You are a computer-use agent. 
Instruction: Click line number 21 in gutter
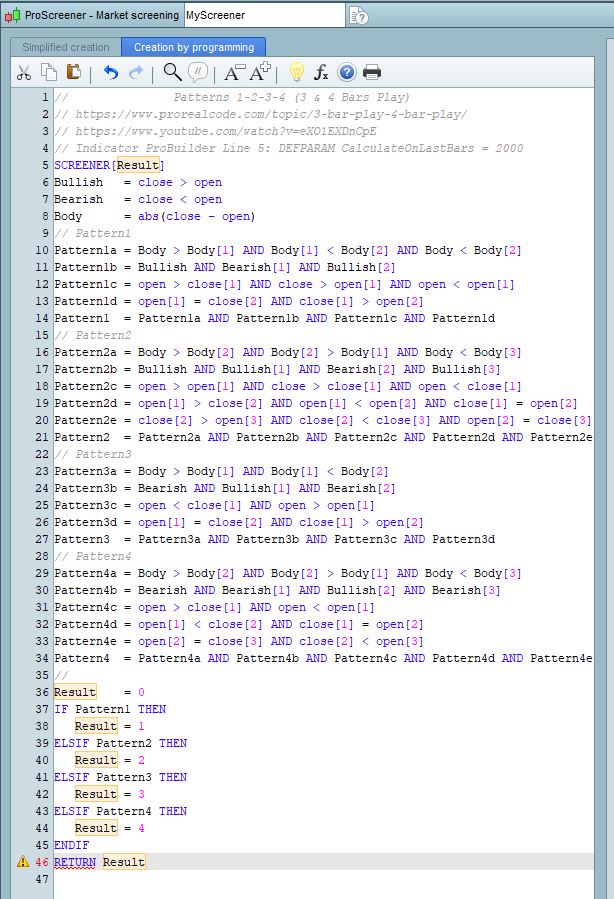coord(42,437)
